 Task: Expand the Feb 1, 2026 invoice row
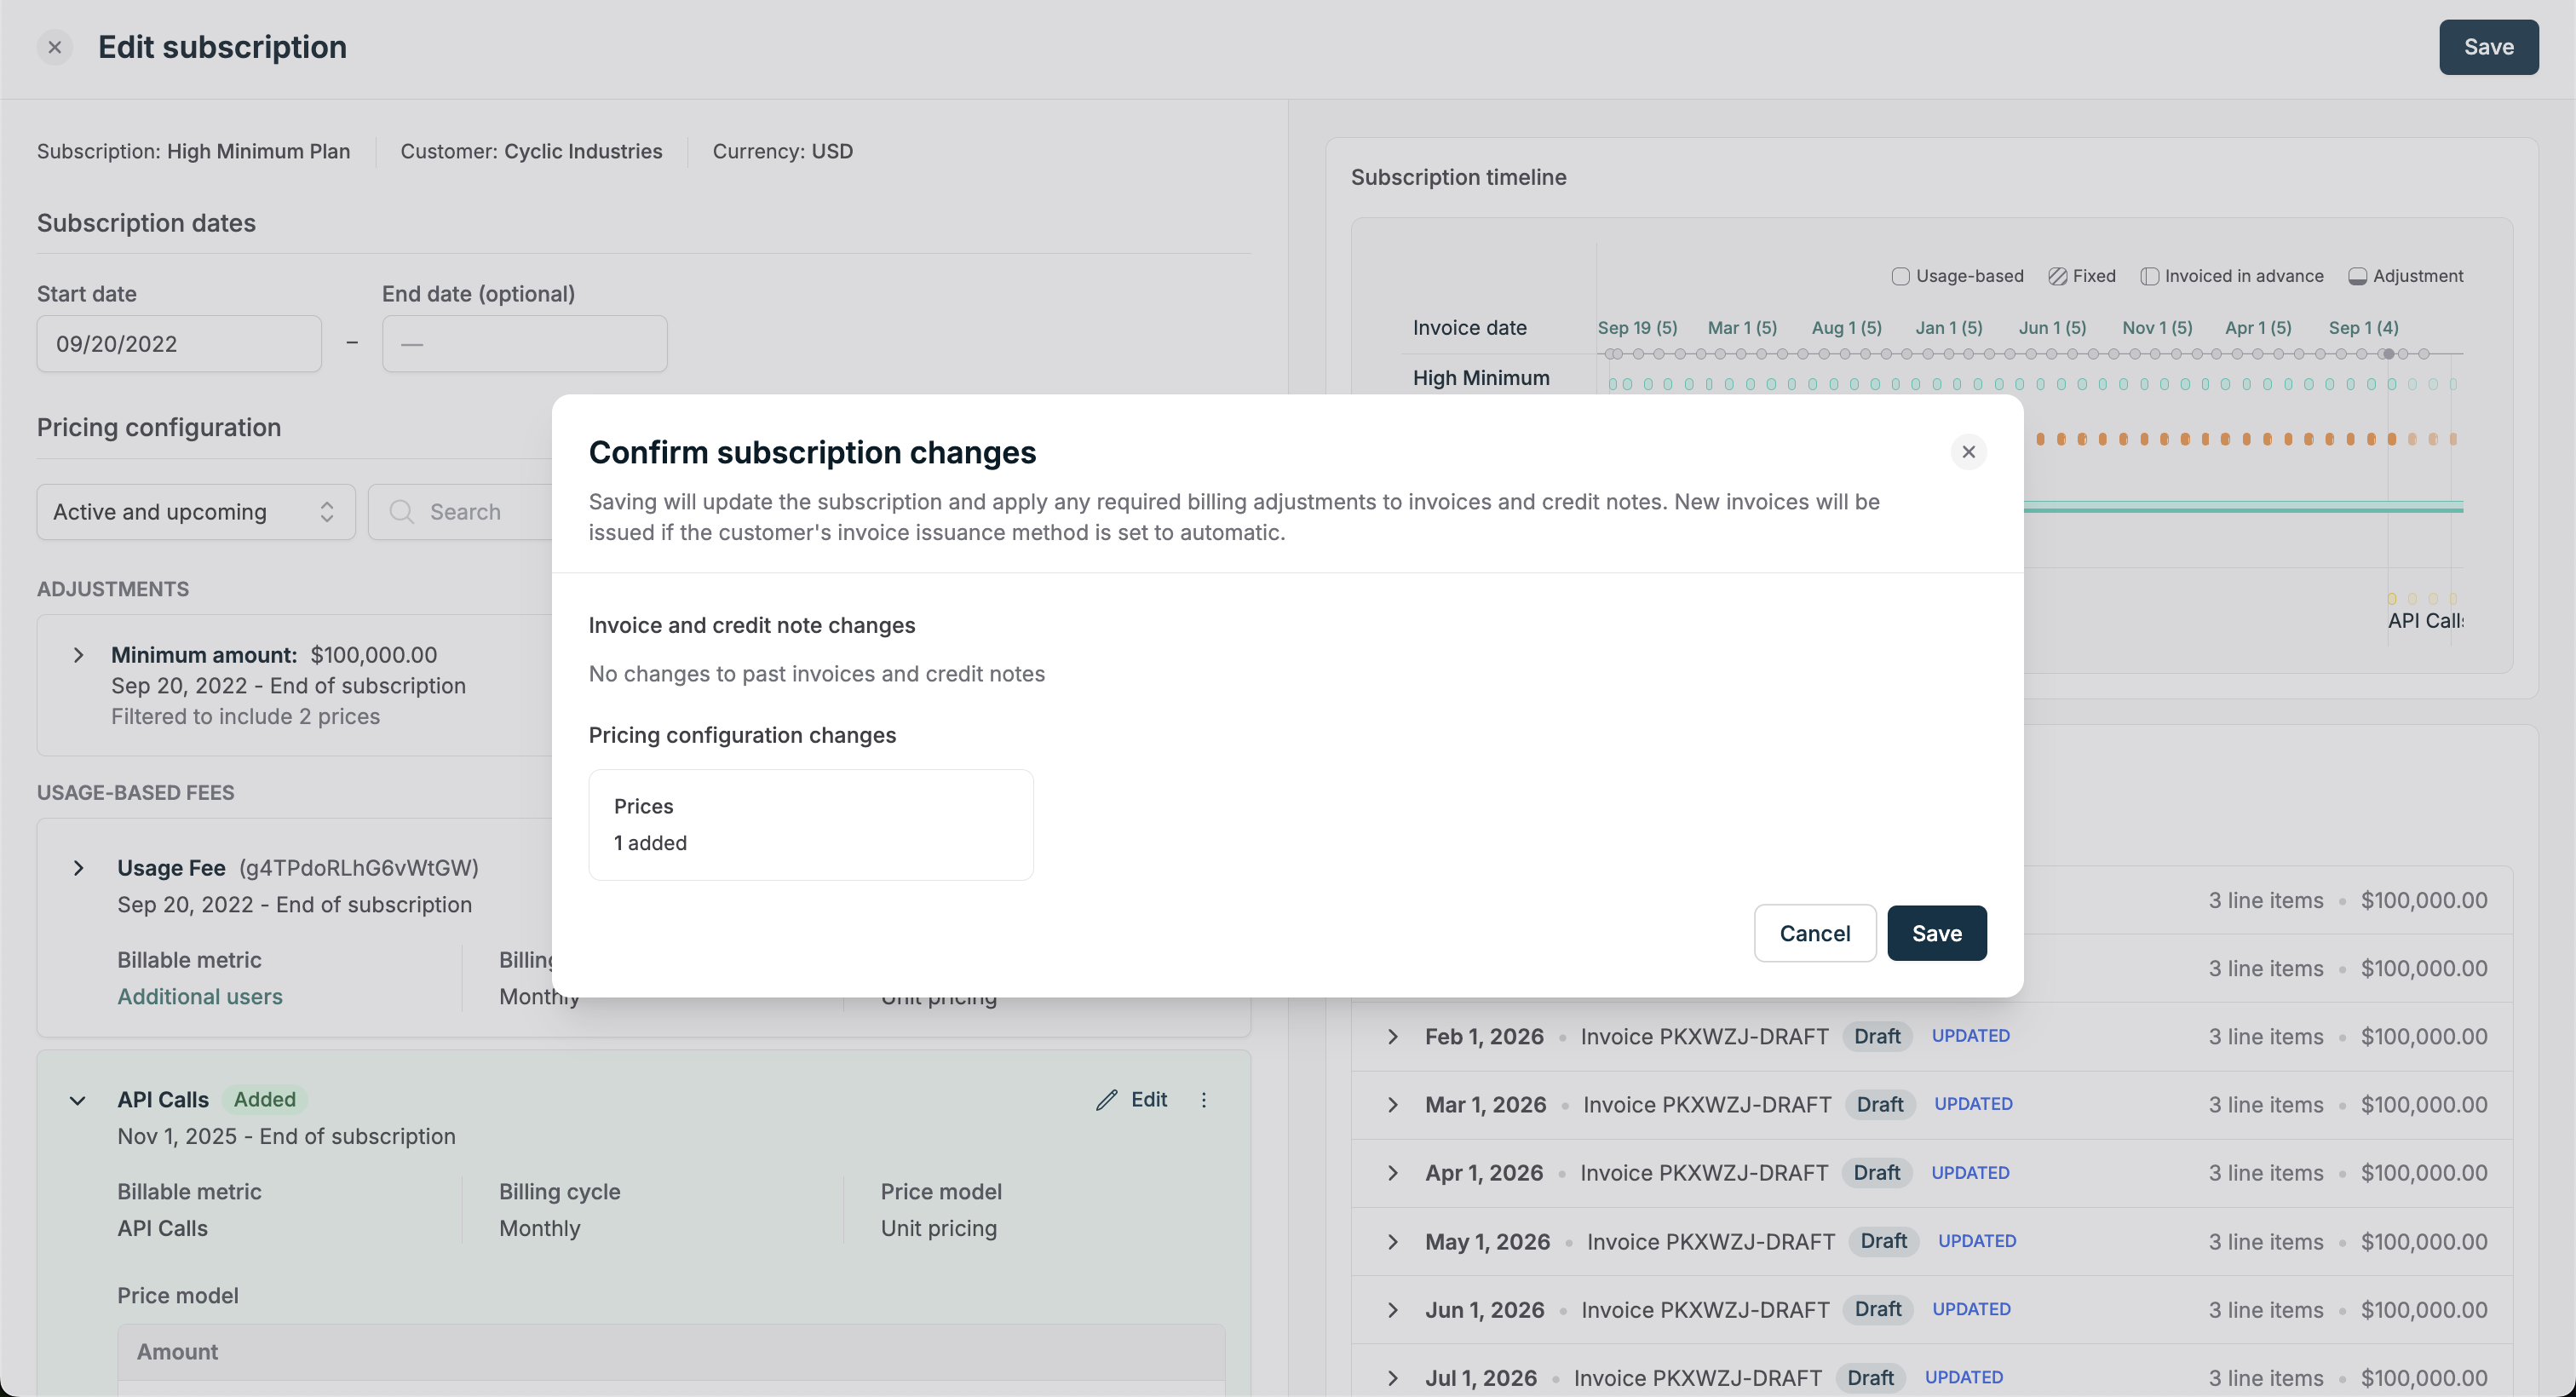click(x=1393, y=1037)
